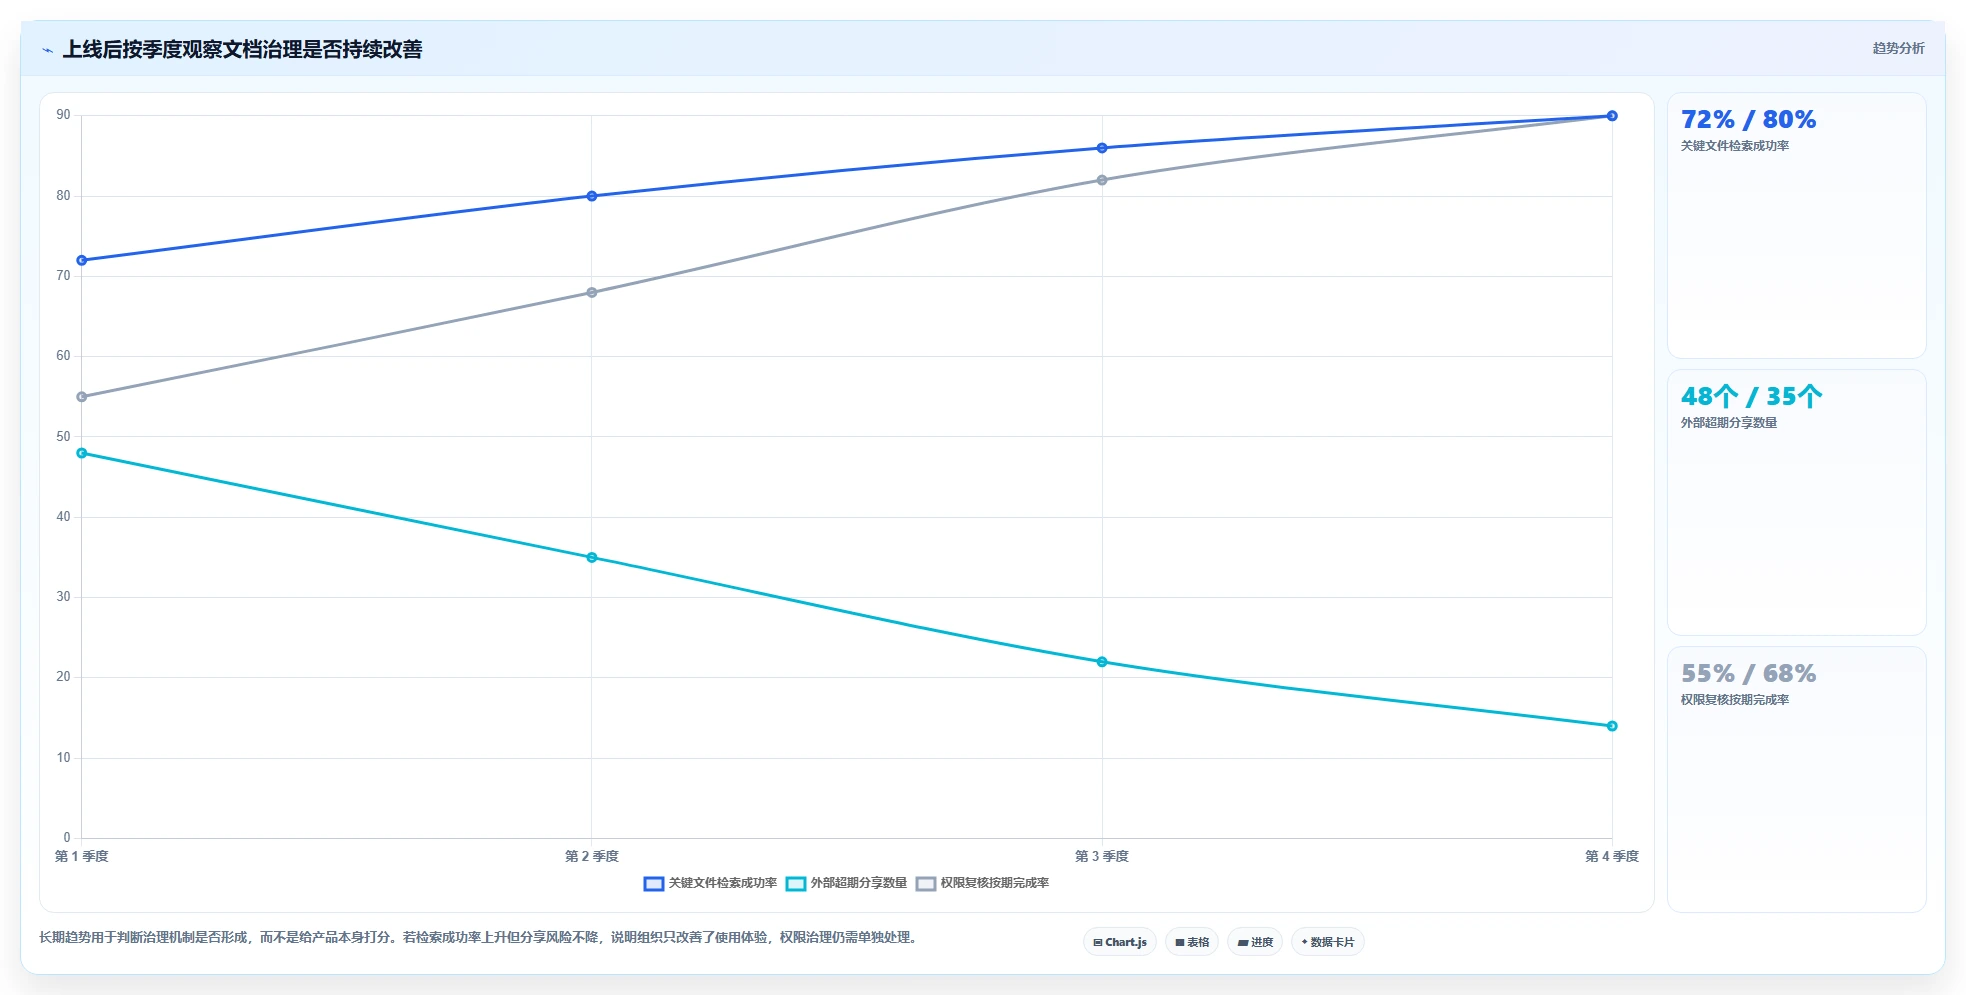Click the 第 2 季度 axis label
The width and height of the screenshot is (1966, 995).
(592, 856)
